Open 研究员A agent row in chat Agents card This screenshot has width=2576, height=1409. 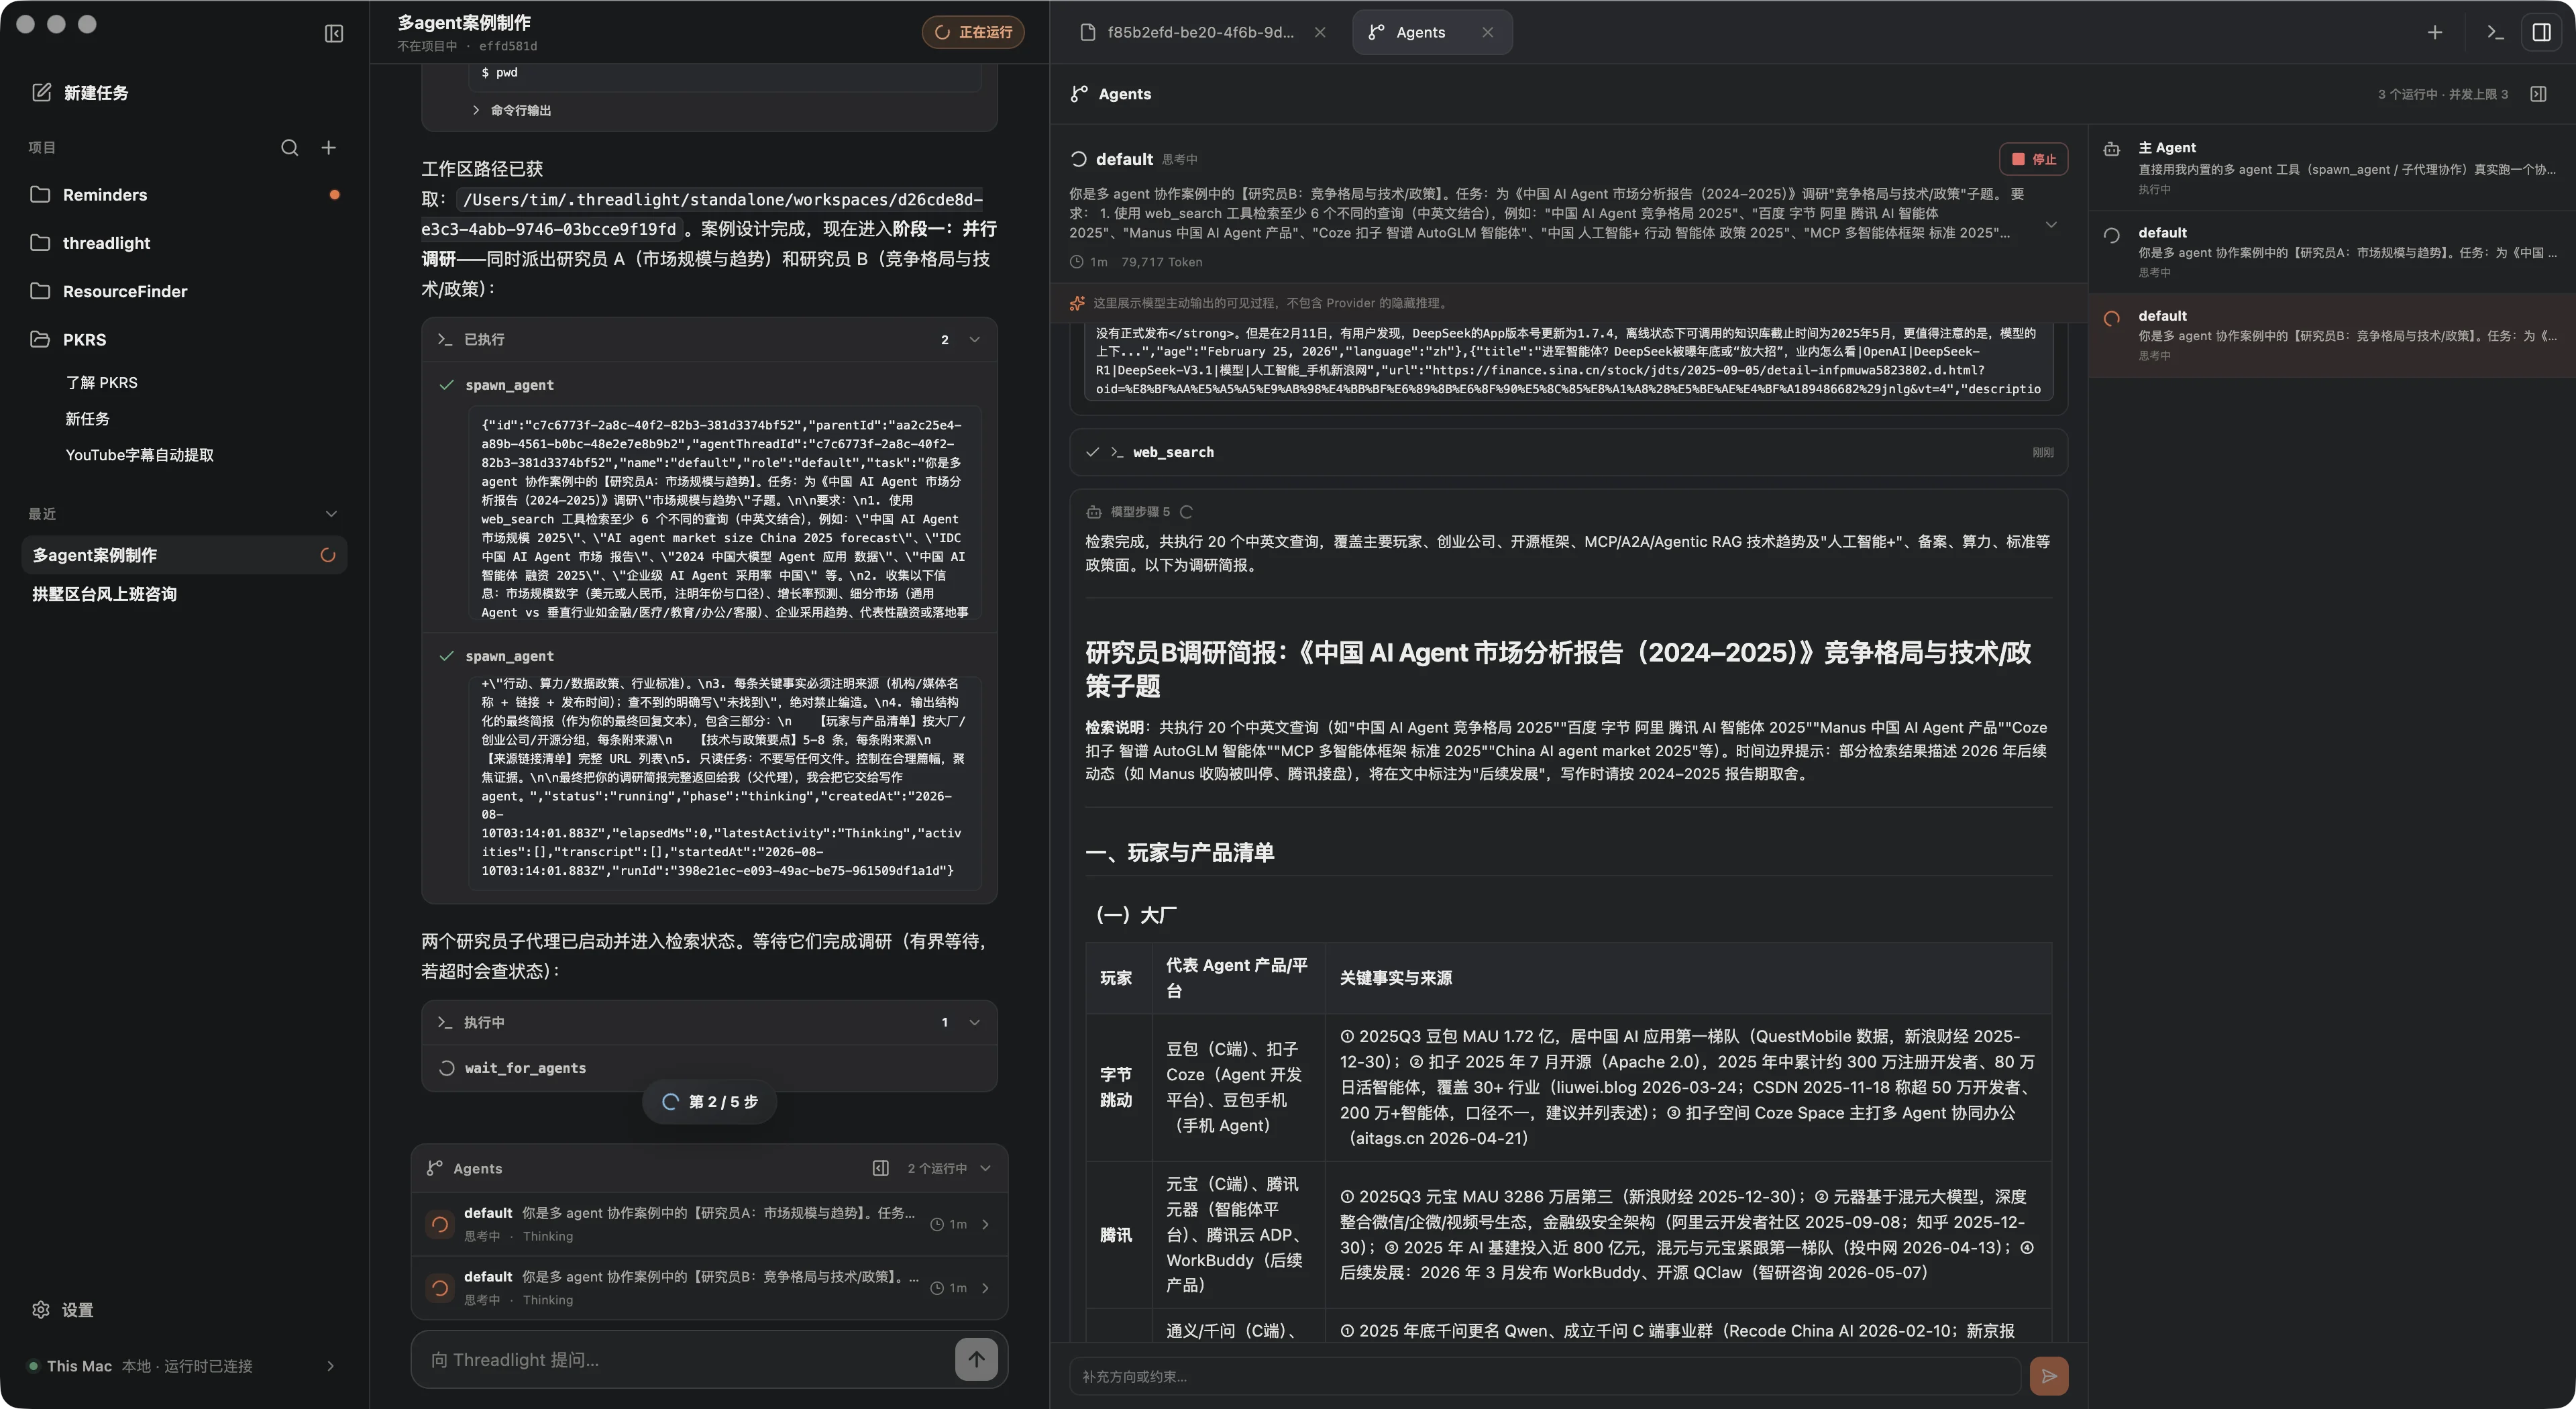point(709,1224)
